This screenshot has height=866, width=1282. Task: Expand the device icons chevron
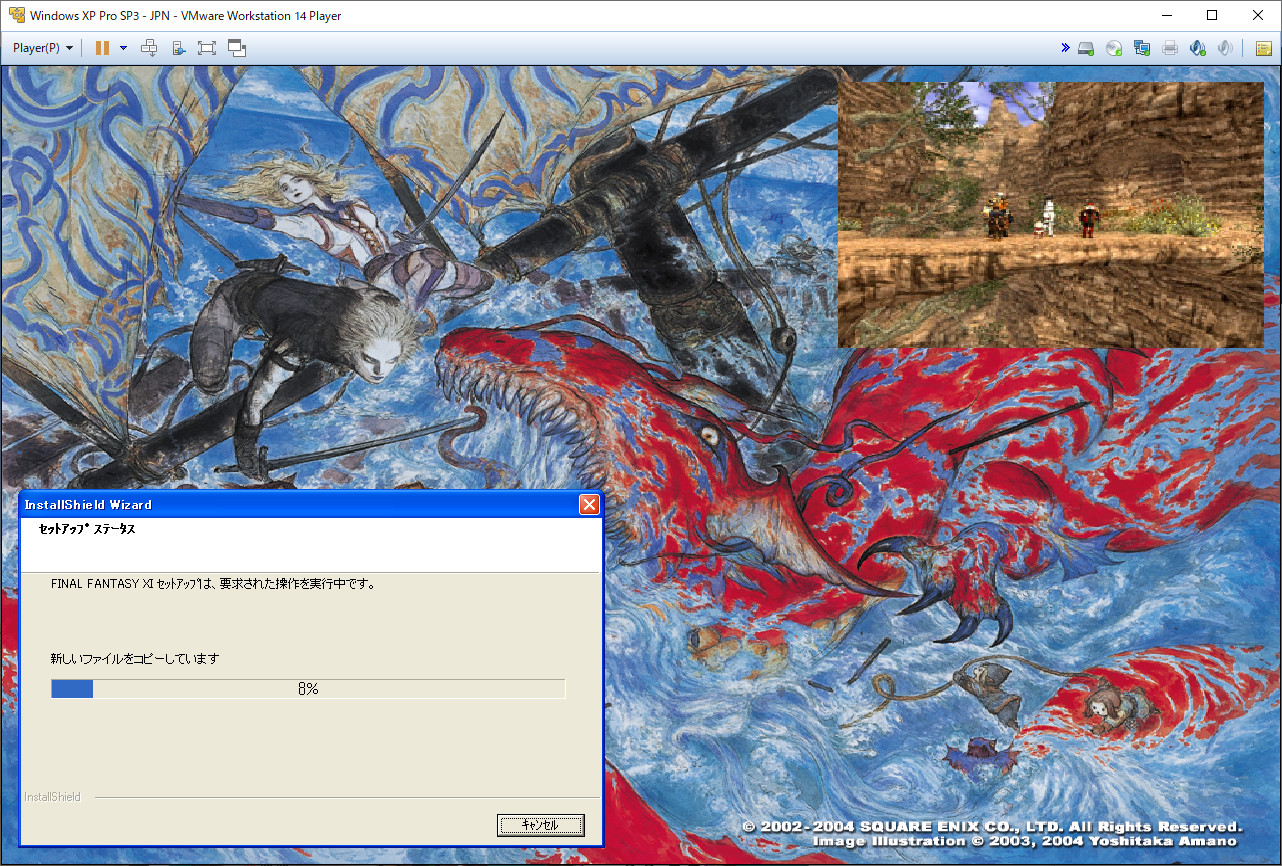1065,48
